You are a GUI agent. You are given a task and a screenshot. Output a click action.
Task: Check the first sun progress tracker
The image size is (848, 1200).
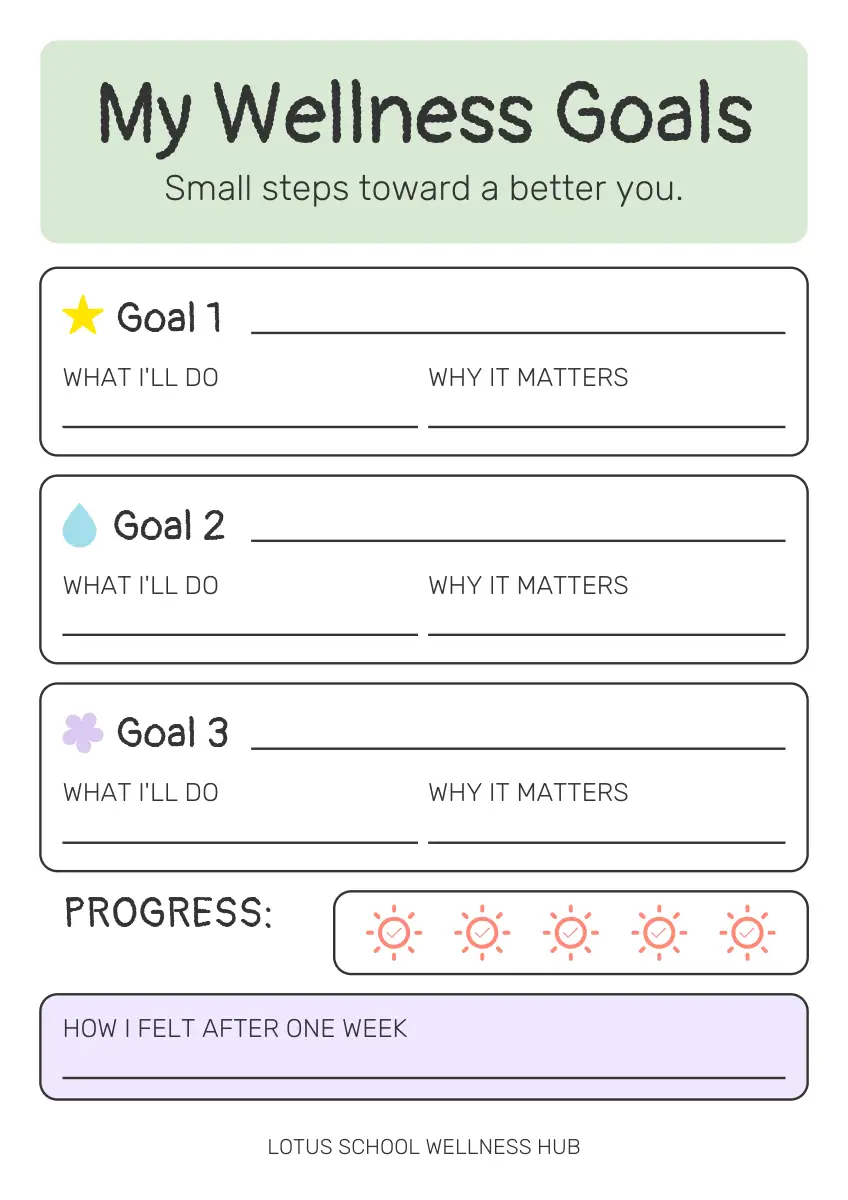point(394,932)
